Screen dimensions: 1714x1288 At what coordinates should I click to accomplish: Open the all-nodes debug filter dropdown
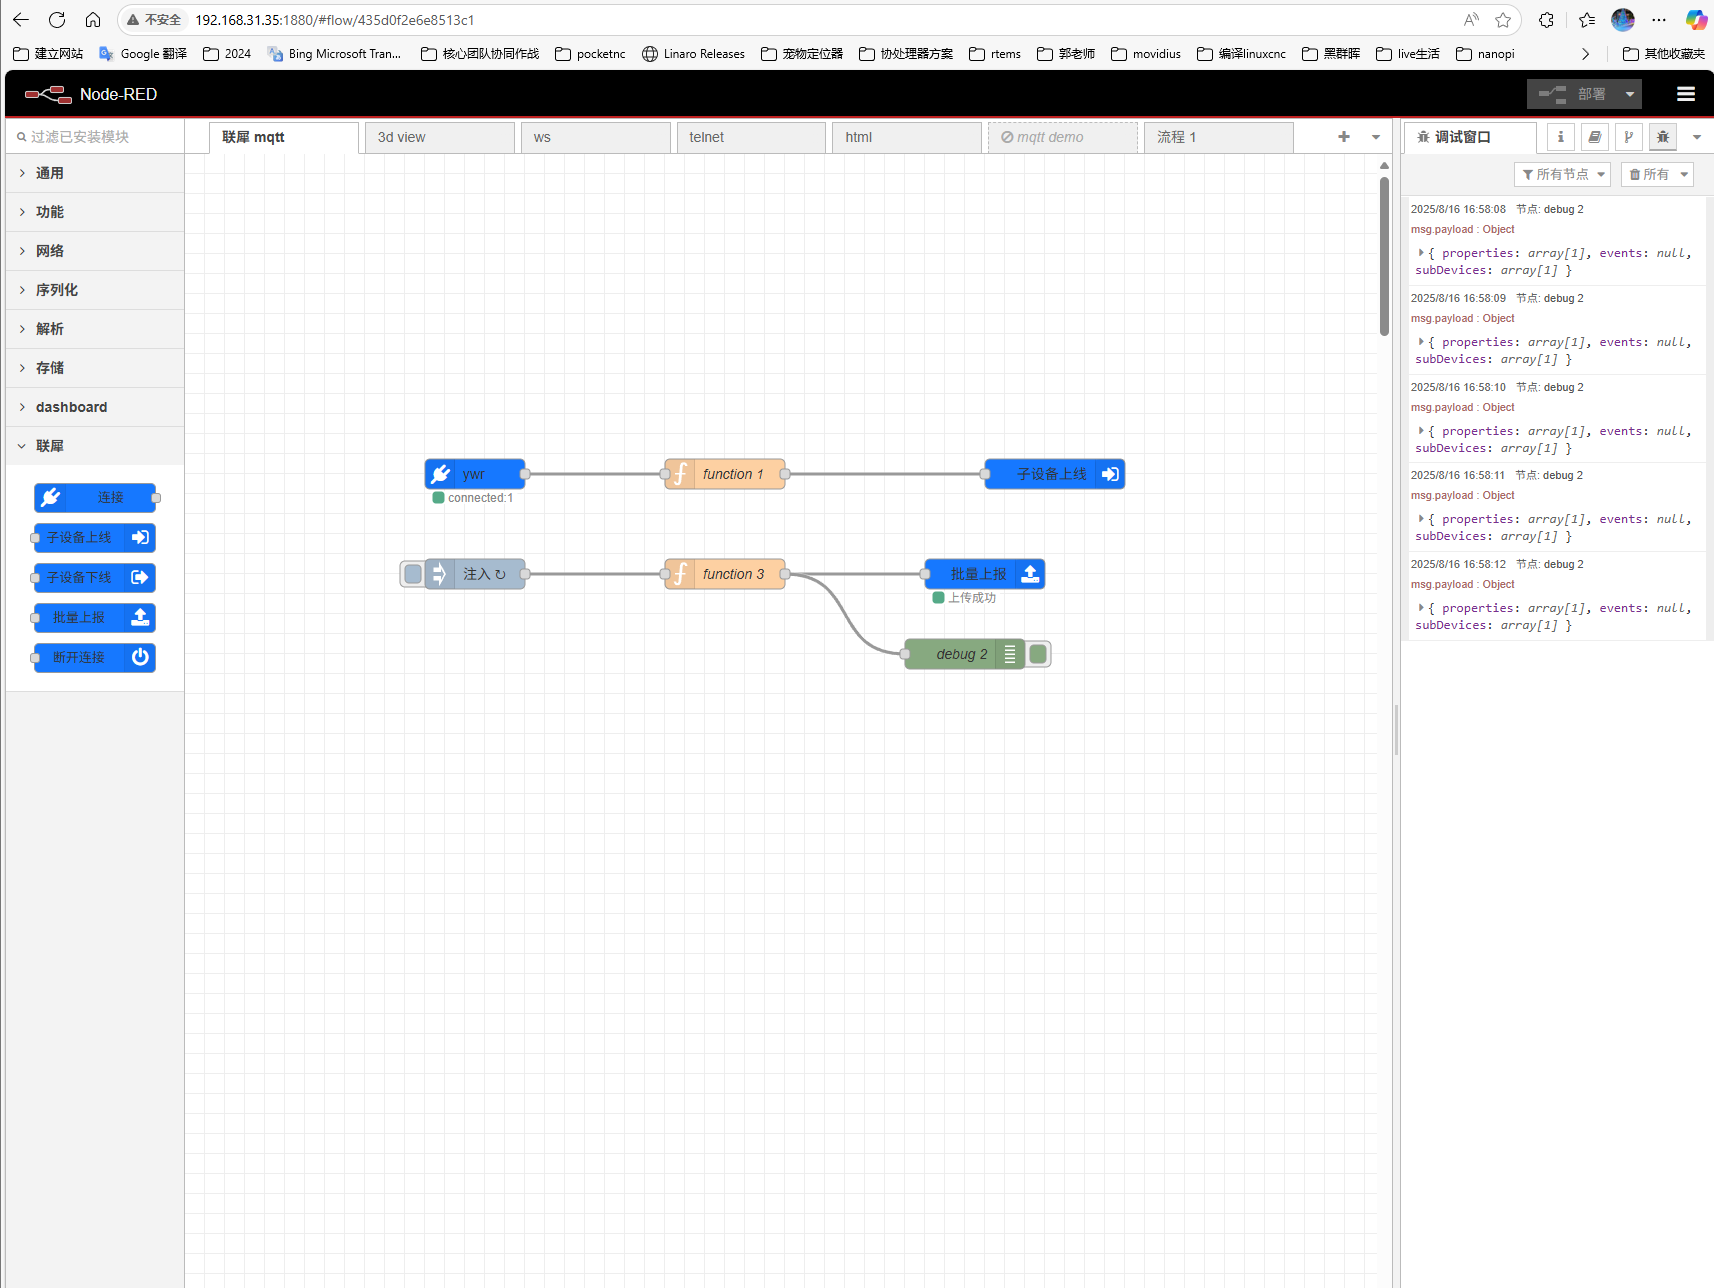(x=1562, y=174)
